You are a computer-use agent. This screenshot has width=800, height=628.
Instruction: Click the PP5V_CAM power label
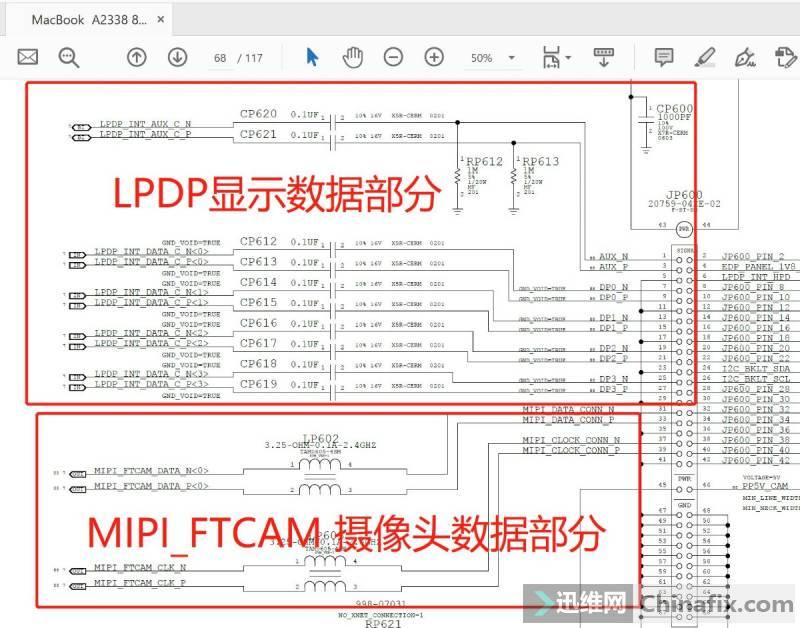tap(765, 486)
